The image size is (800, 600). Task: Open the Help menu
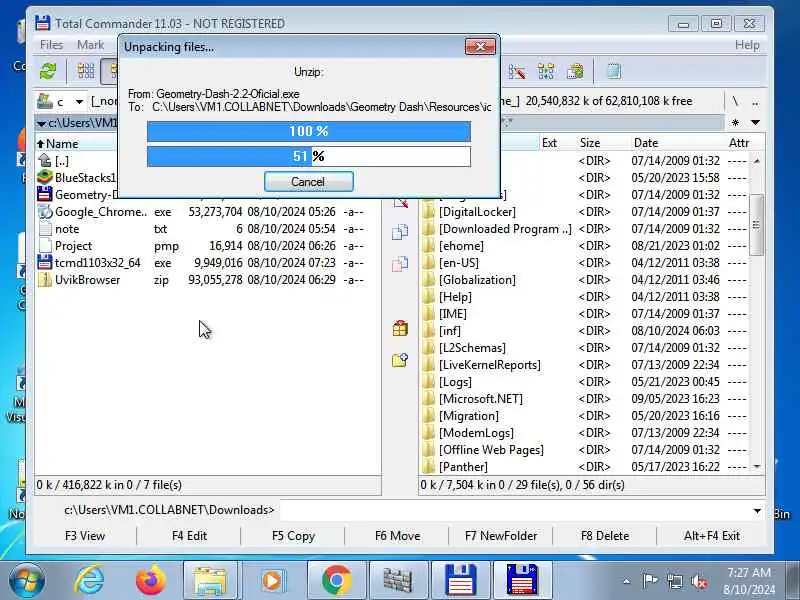(x=747, y=45)
